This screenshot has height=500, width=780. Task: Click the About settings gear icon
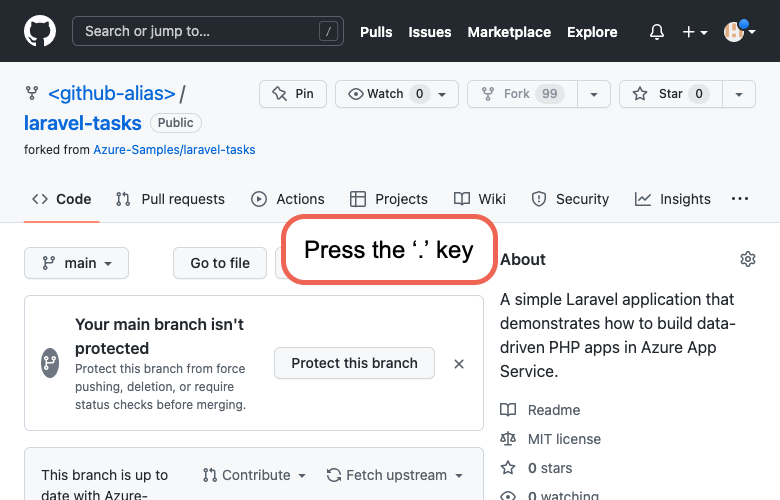point(747,259)
